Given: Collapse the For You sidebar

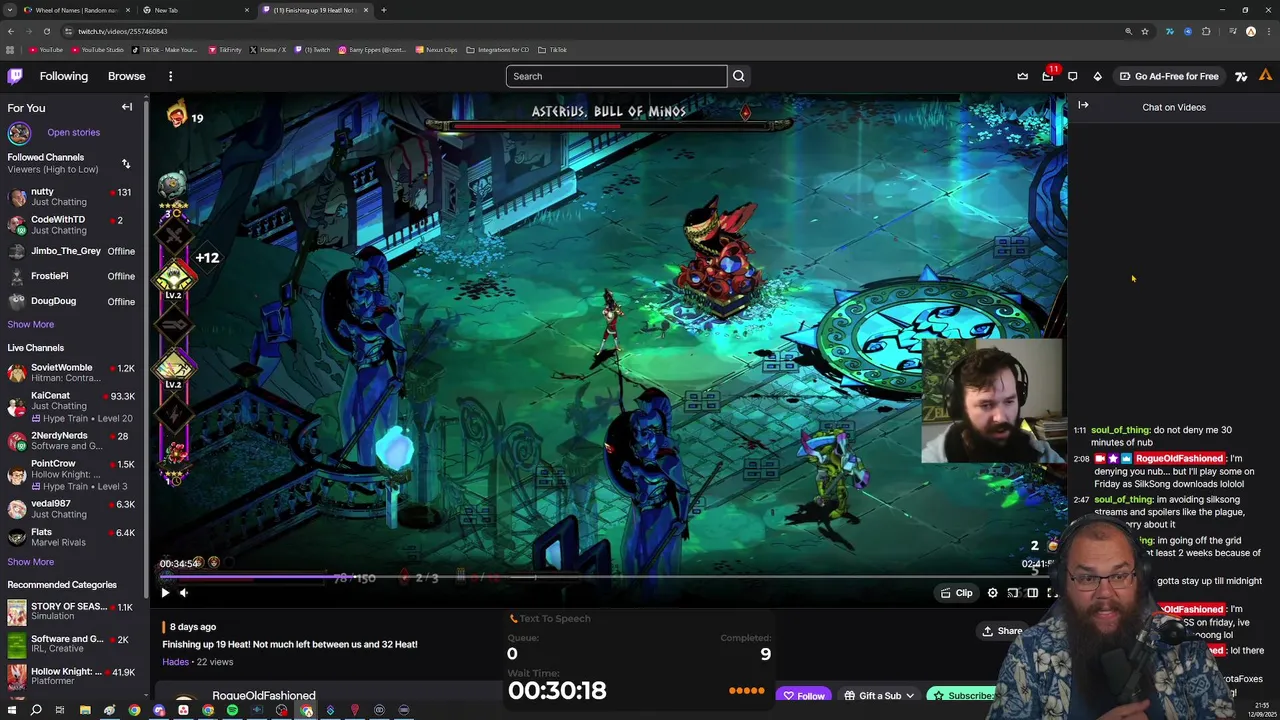Looking at the screenshot, I should [127, 107].
